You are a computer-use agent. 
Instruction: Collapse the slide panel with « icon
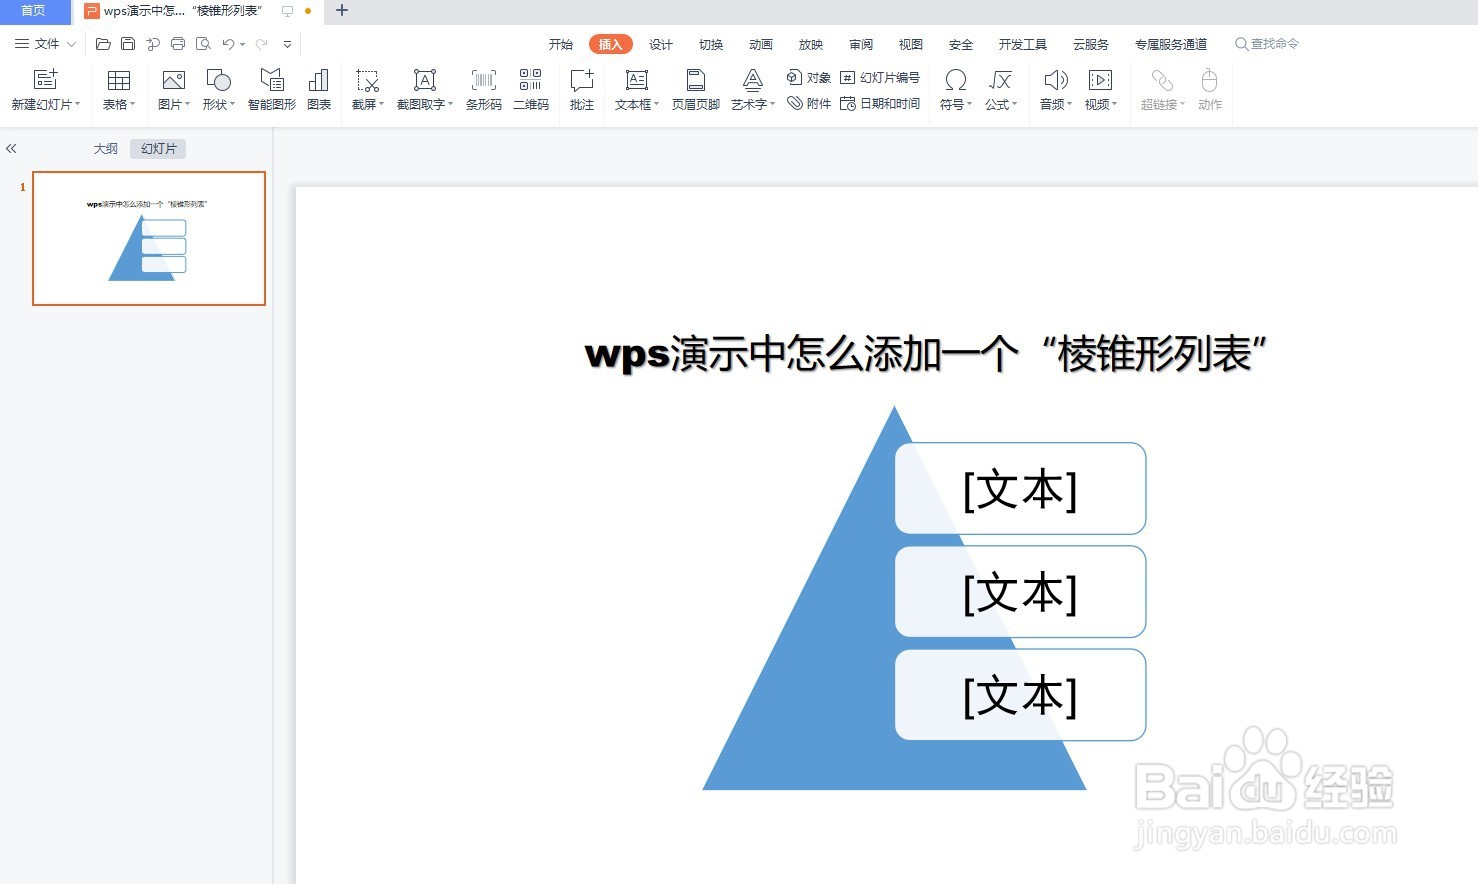point(11,149)
